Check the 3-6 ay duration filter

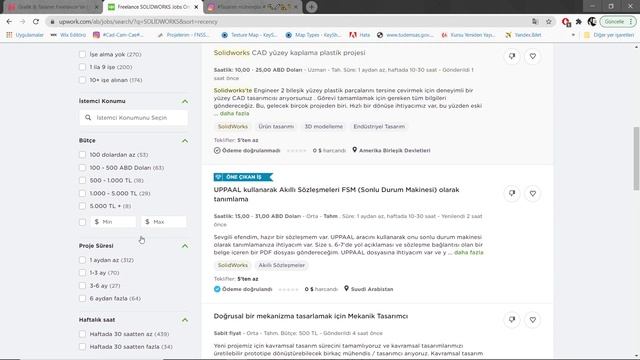[82, 286]
